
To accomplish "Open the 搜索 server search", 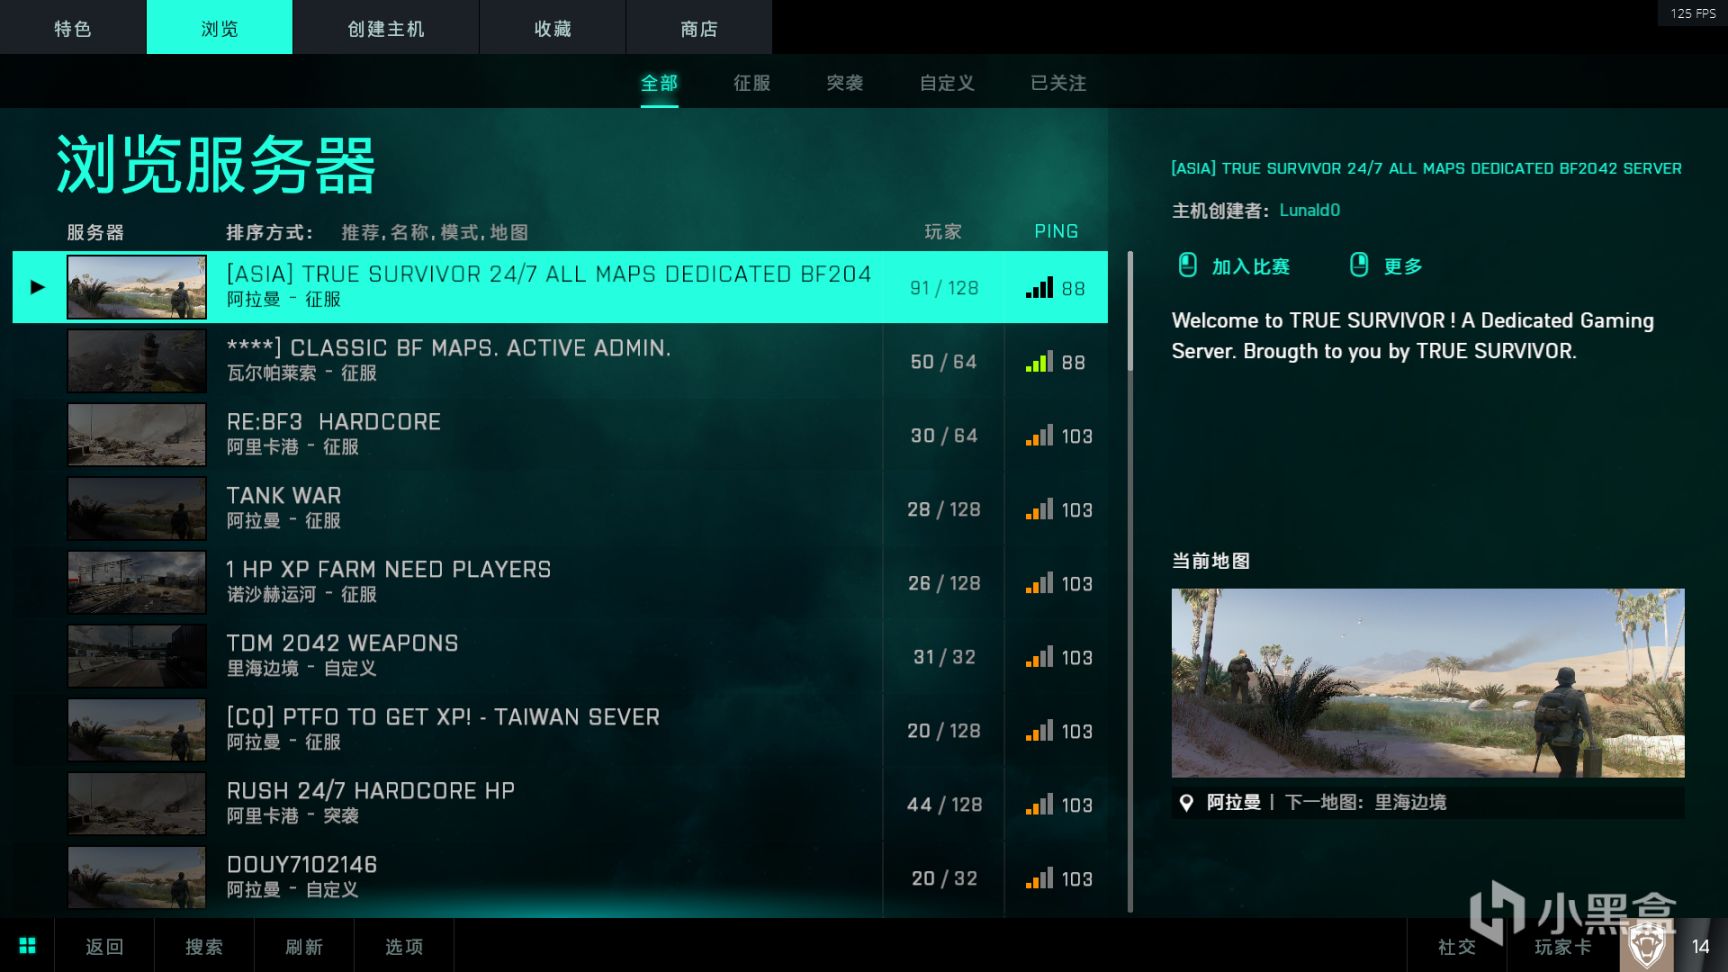I will click(x=205, y=946).
